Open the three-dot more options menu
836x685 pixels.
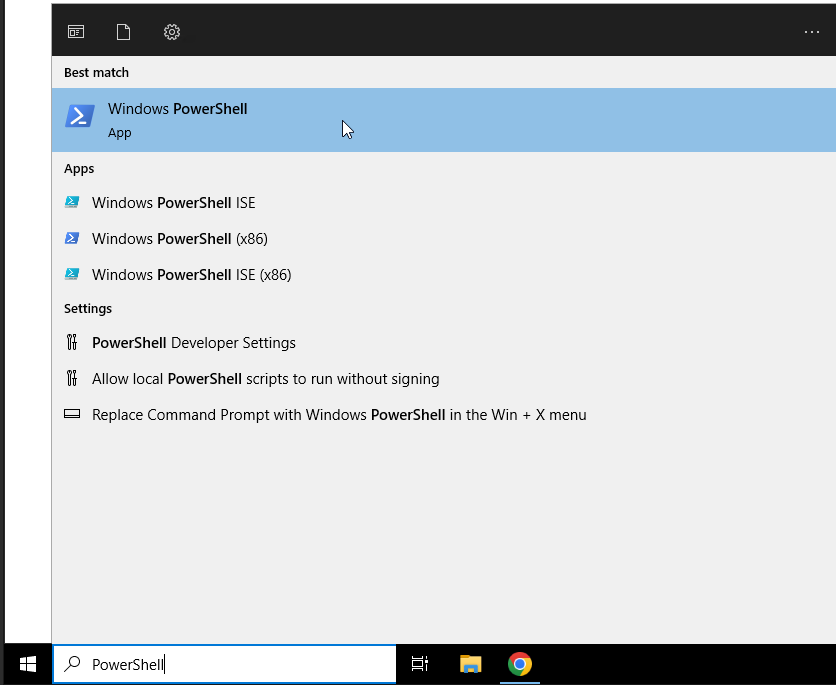[x=811, y=32]
